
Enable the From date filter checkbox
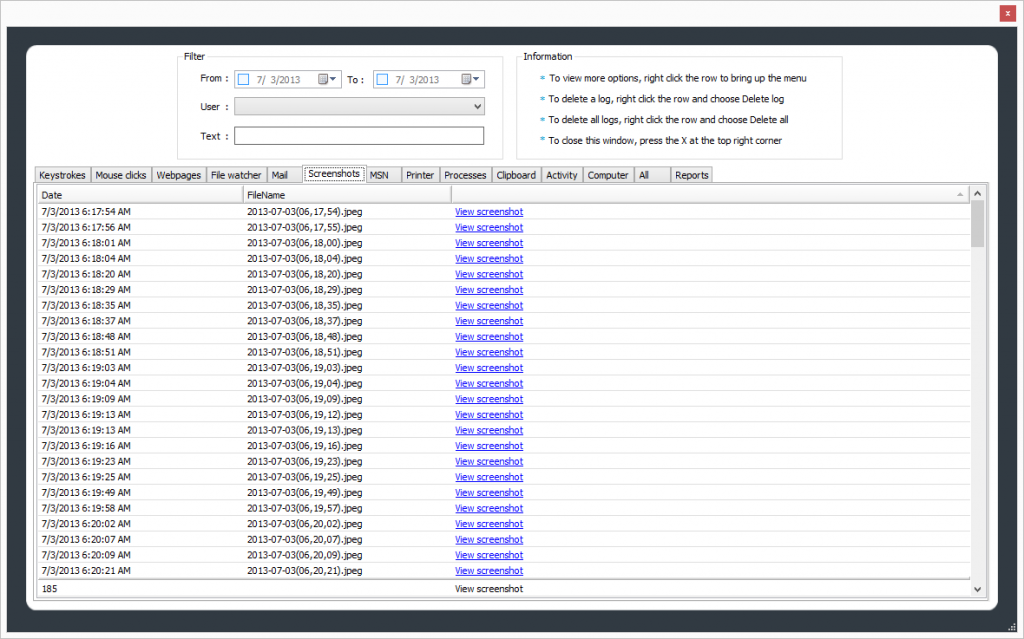coord(243,80)
